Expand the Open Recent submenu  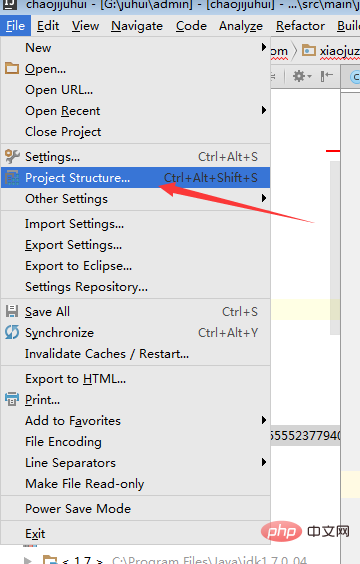(x=136, y=110)
